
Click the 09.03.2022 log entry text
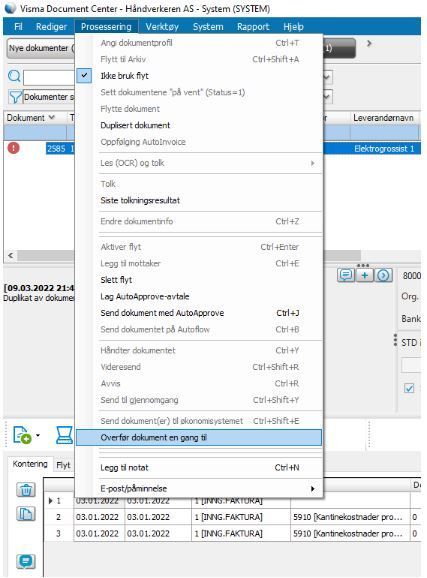tap(39, 288)
